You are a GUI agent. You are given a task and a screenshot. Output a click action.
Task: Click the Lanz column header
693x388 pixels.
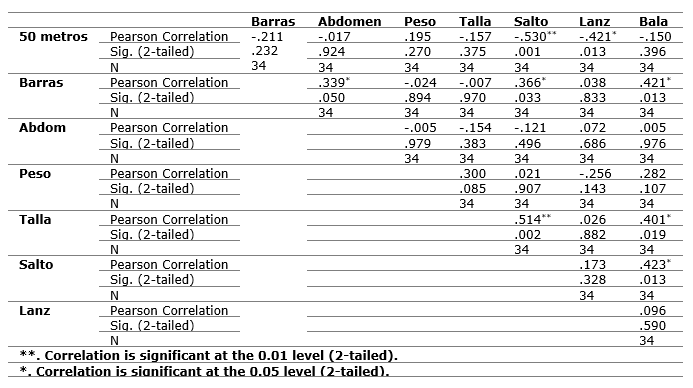[x=594, y=21]
